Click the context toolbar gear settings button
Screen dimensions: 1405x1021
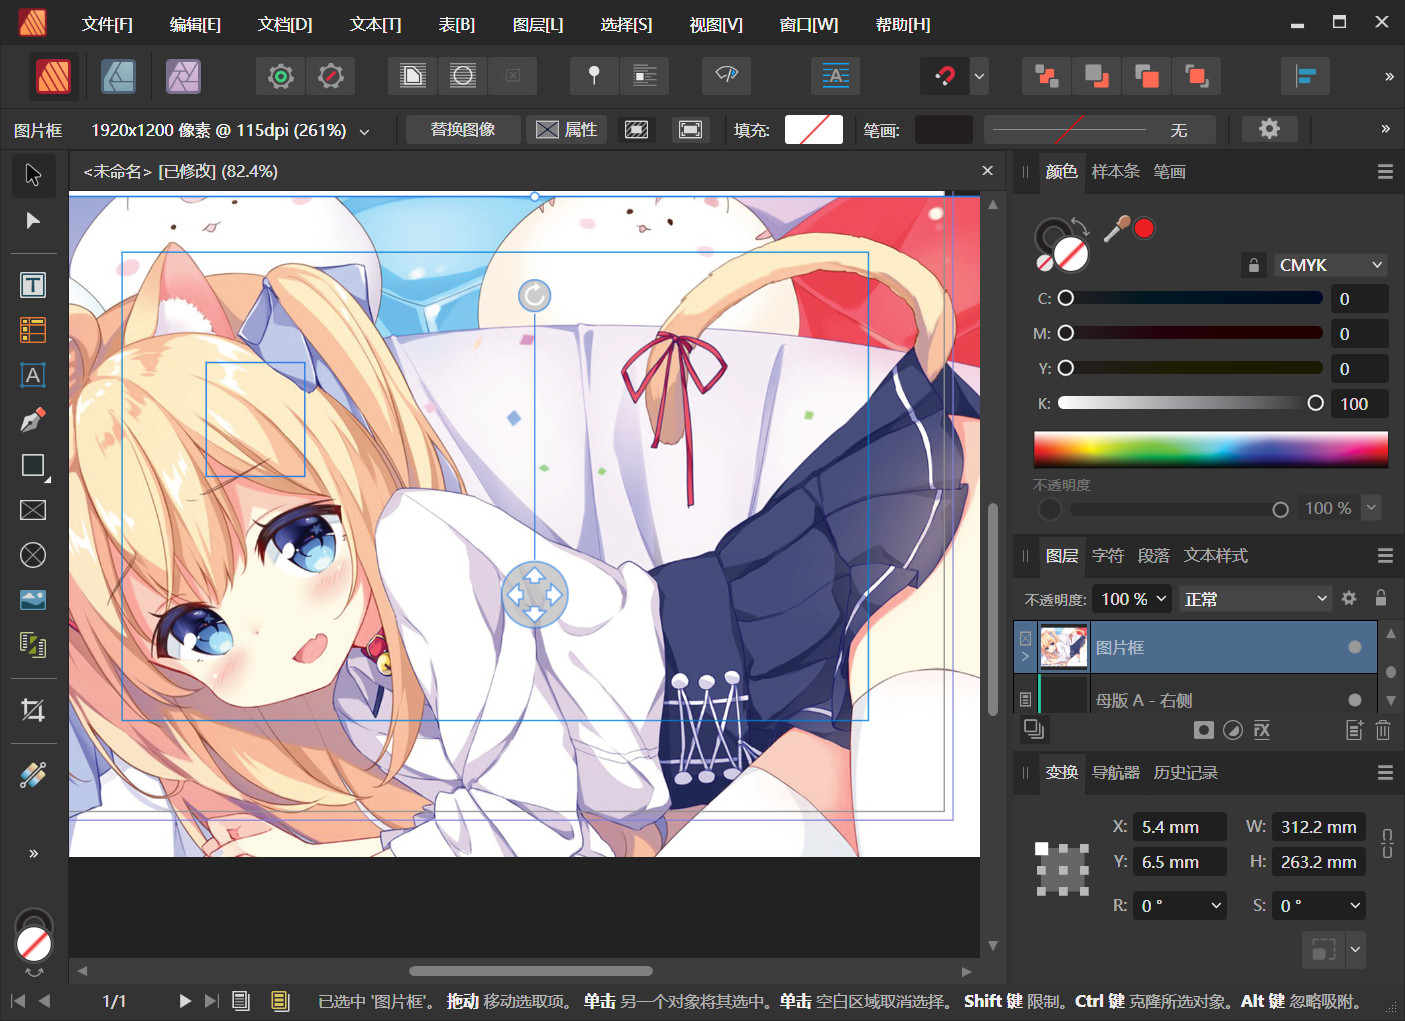[x=1269, y=128]
